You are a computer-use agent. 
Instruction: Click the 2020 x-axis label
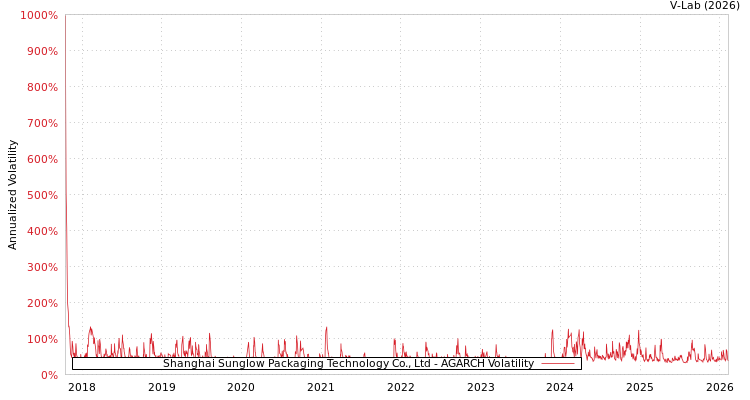coord(241,387)
